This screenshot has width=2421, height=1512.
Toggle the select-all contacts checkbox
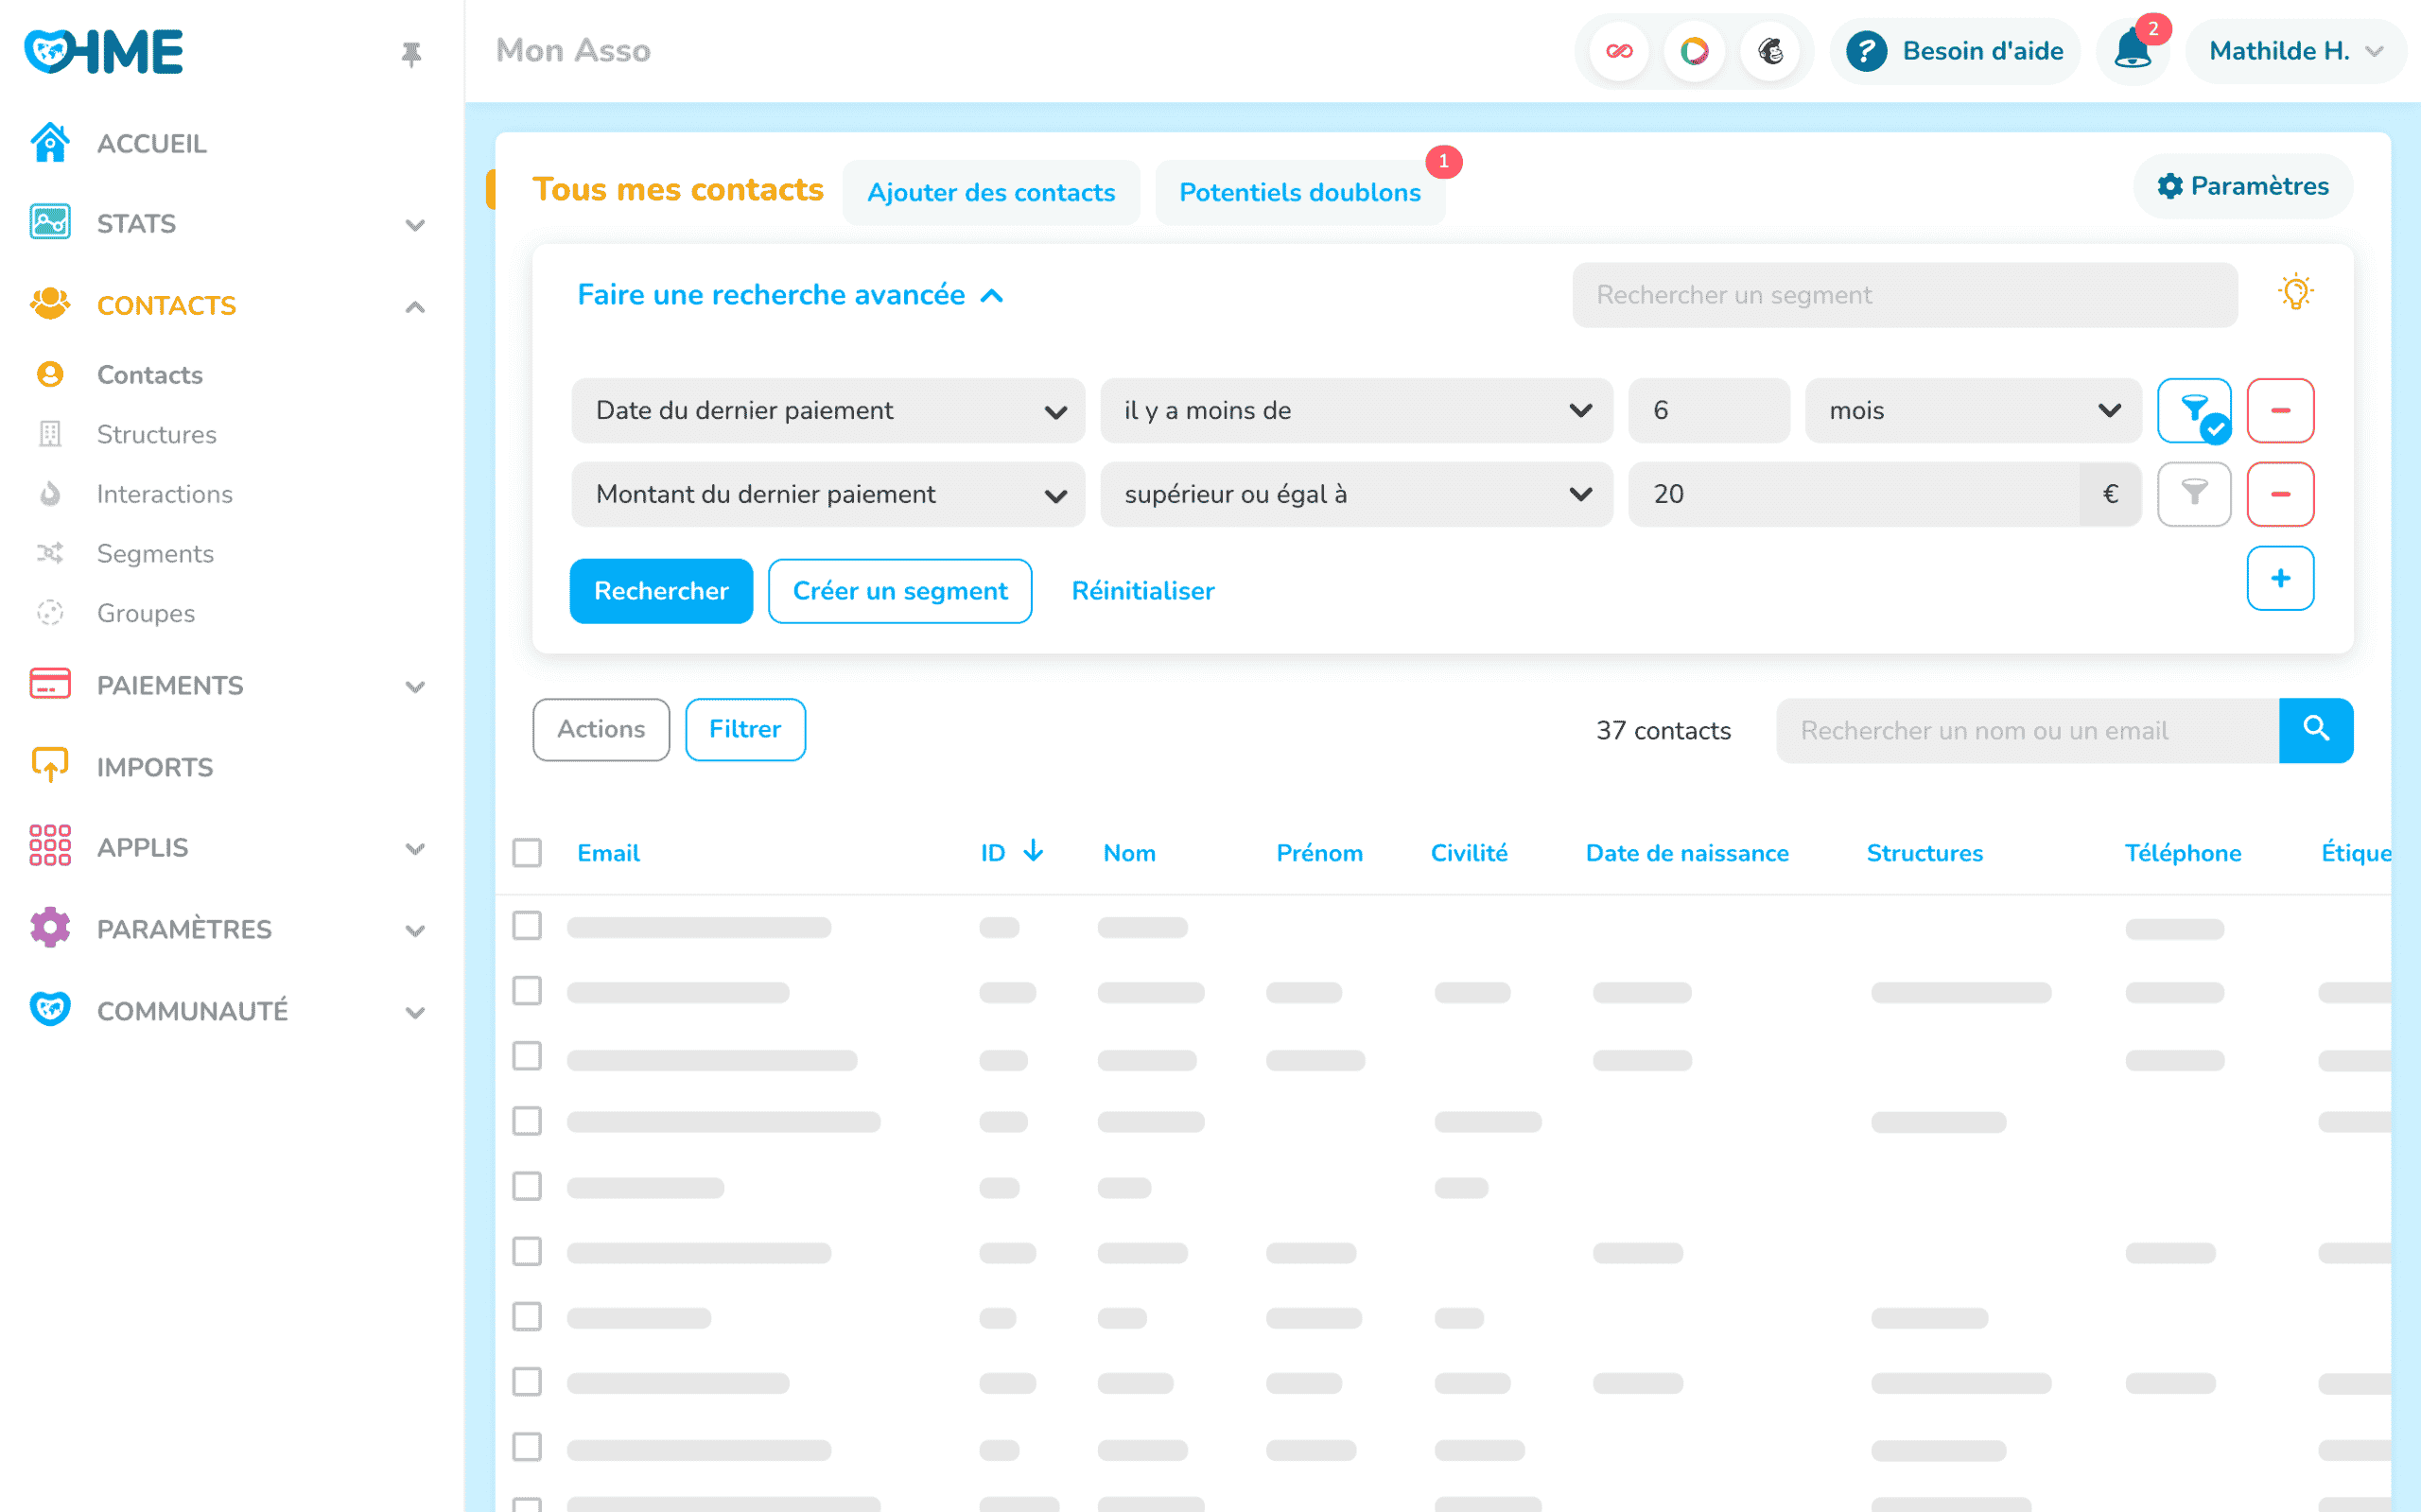[527, 853]
